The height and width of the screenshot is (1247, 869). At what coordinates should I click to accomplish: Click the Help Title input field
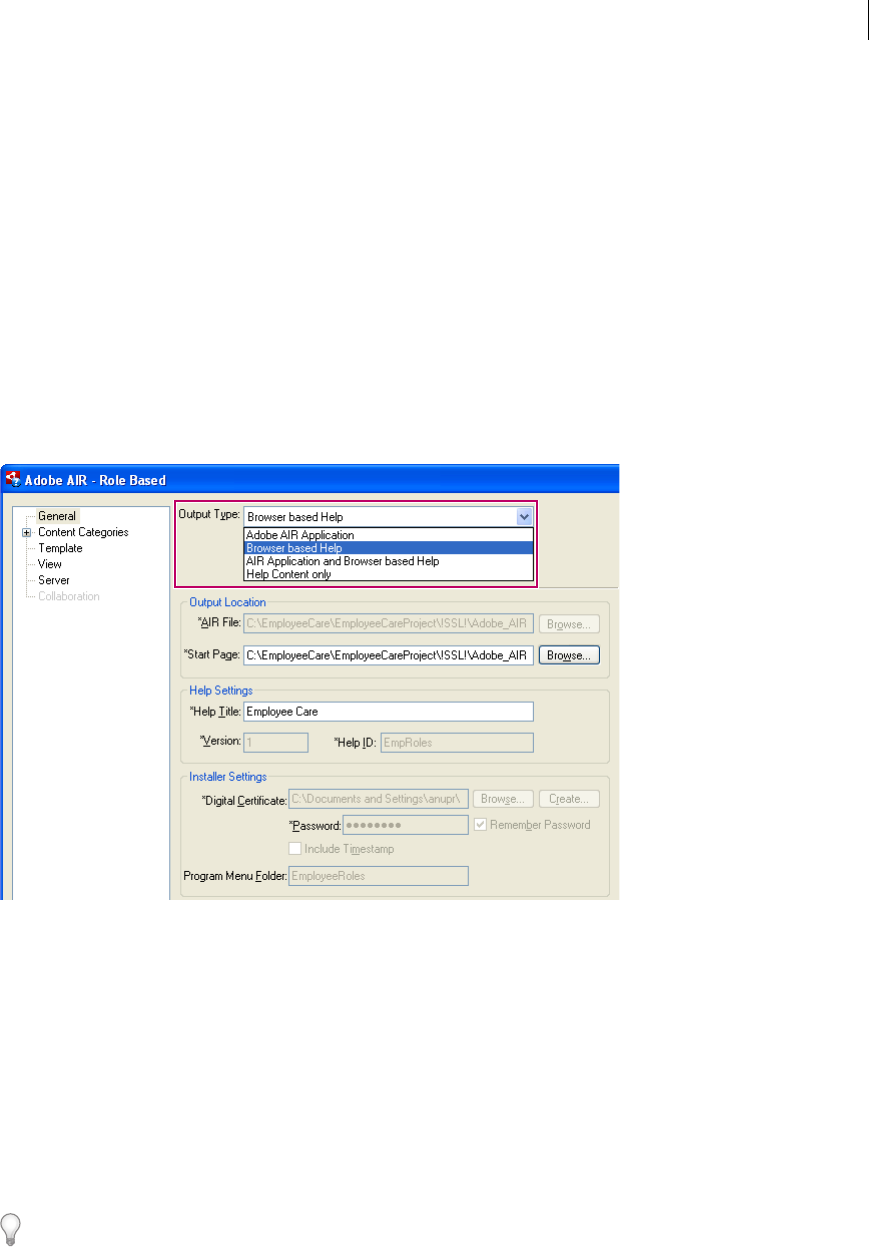(x=388, y=711)
